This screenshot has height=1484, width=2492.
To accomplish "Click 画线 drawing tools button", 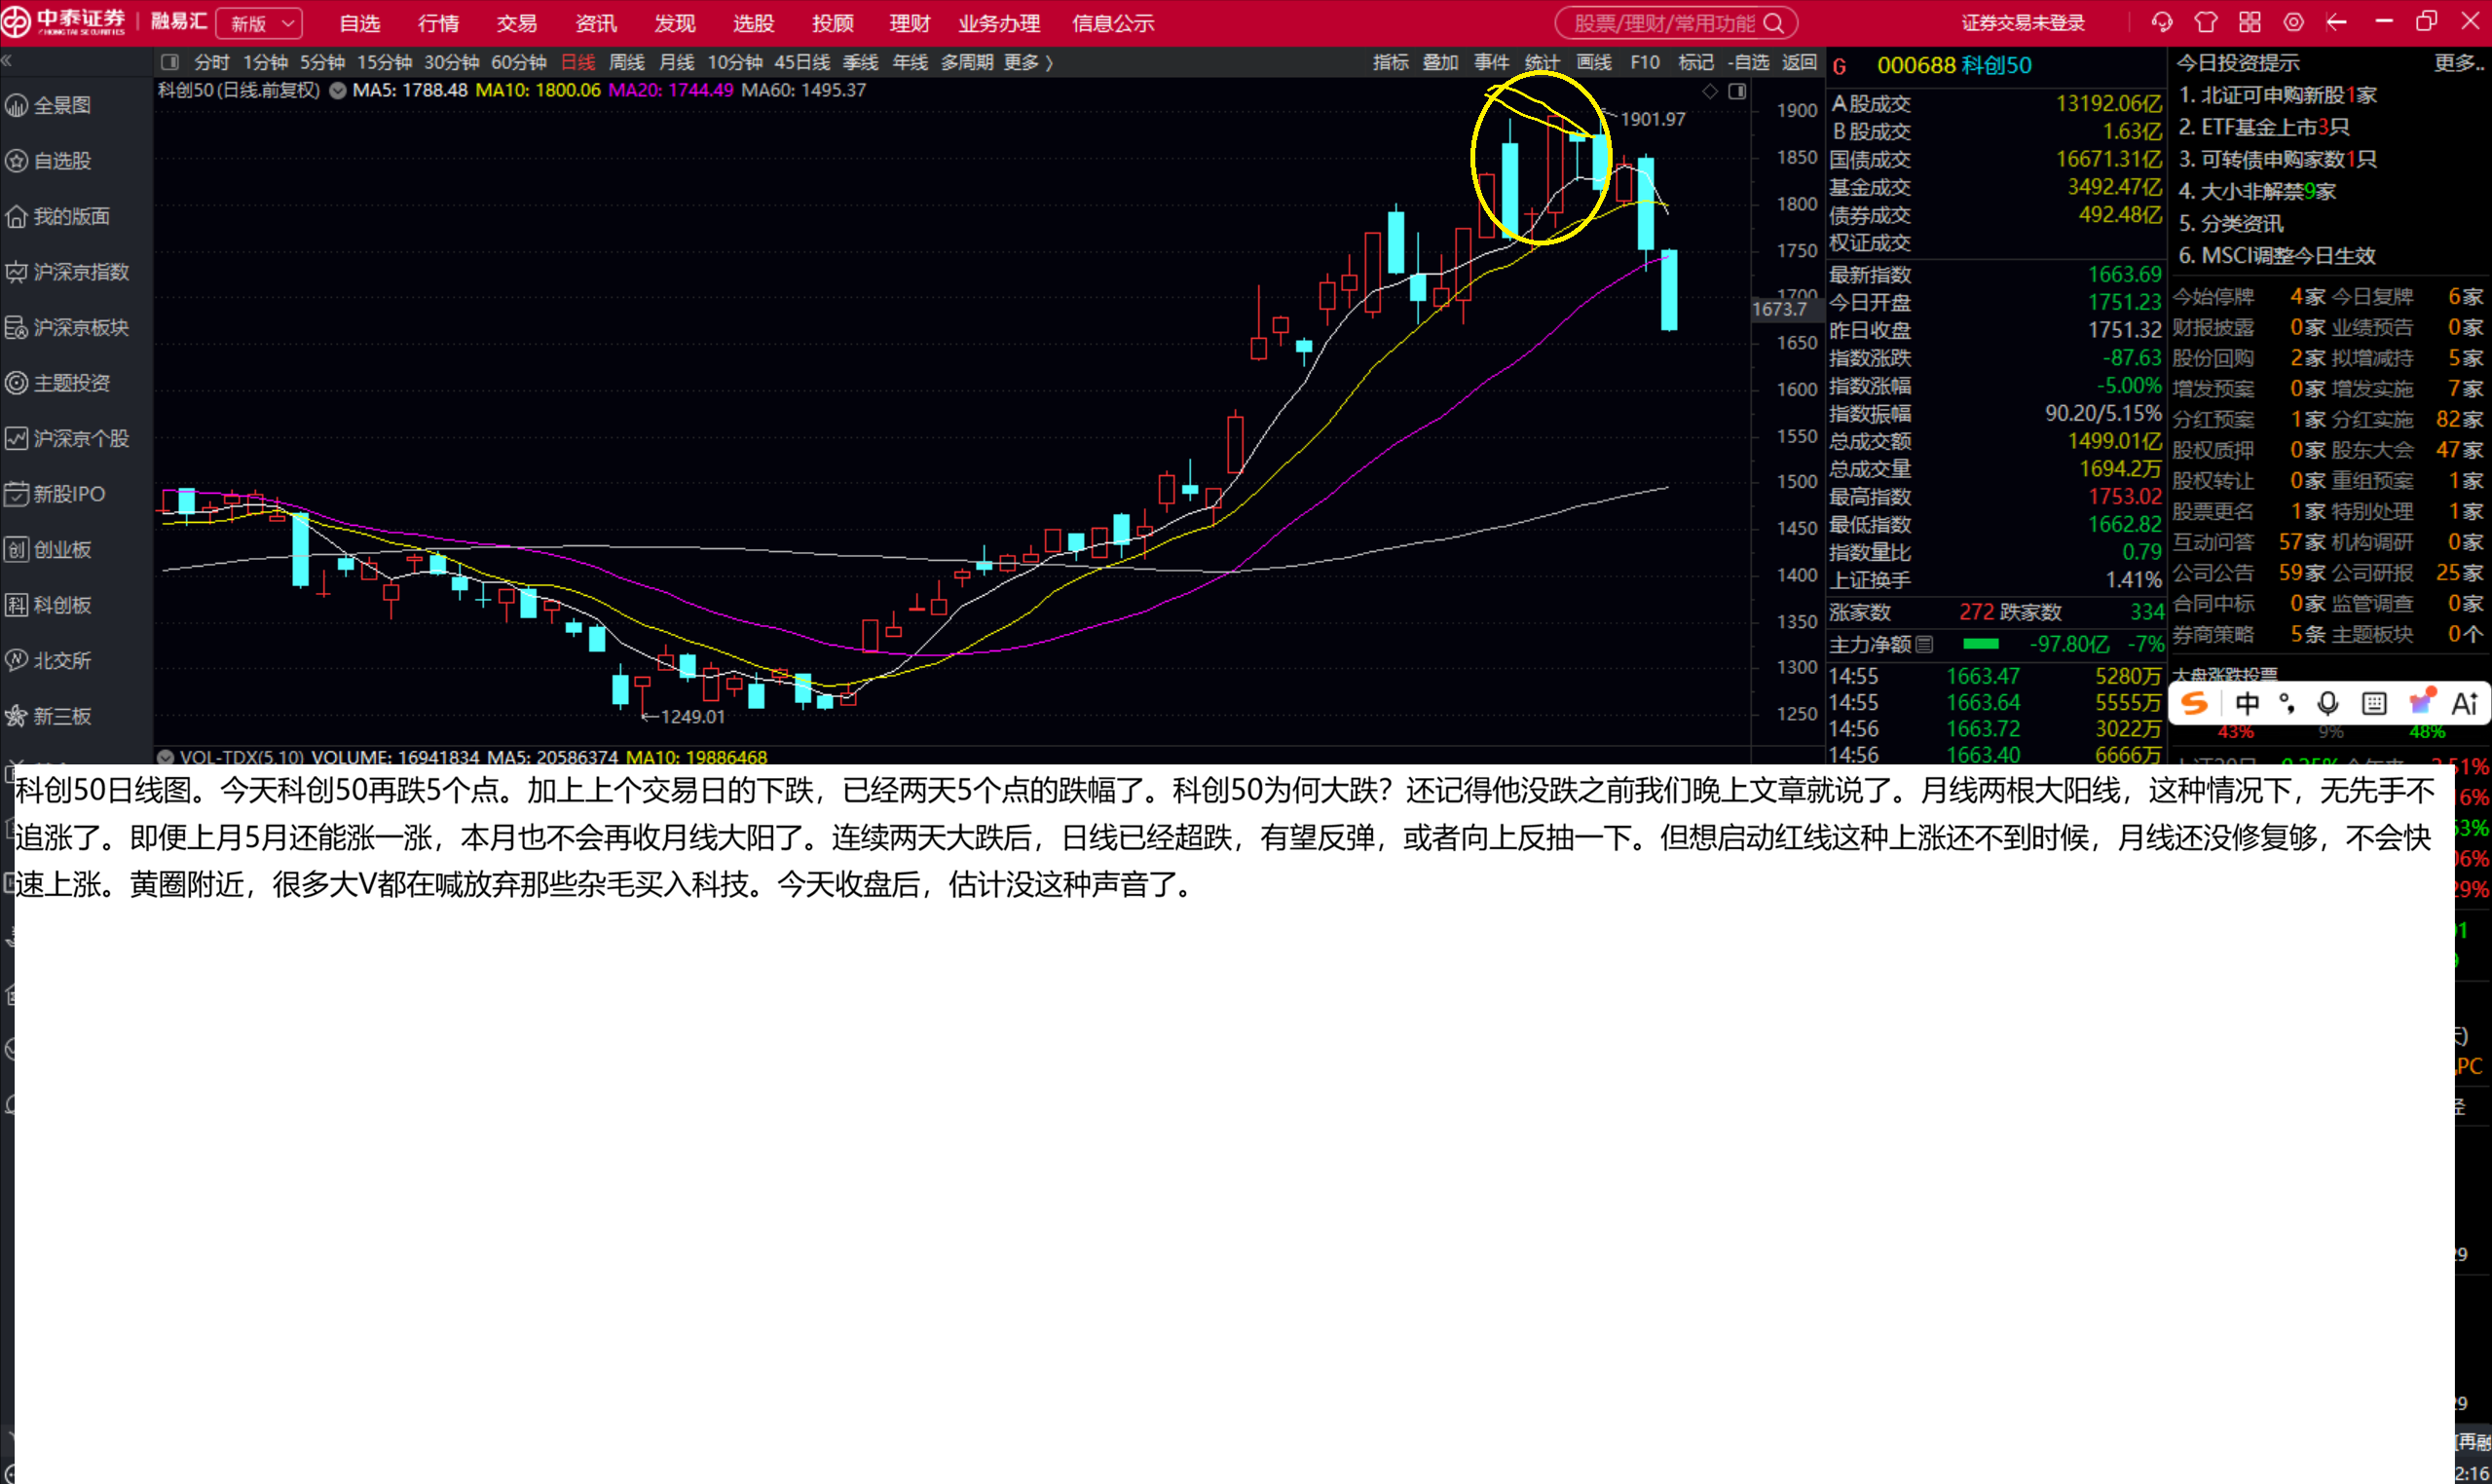I will 1594,62.
